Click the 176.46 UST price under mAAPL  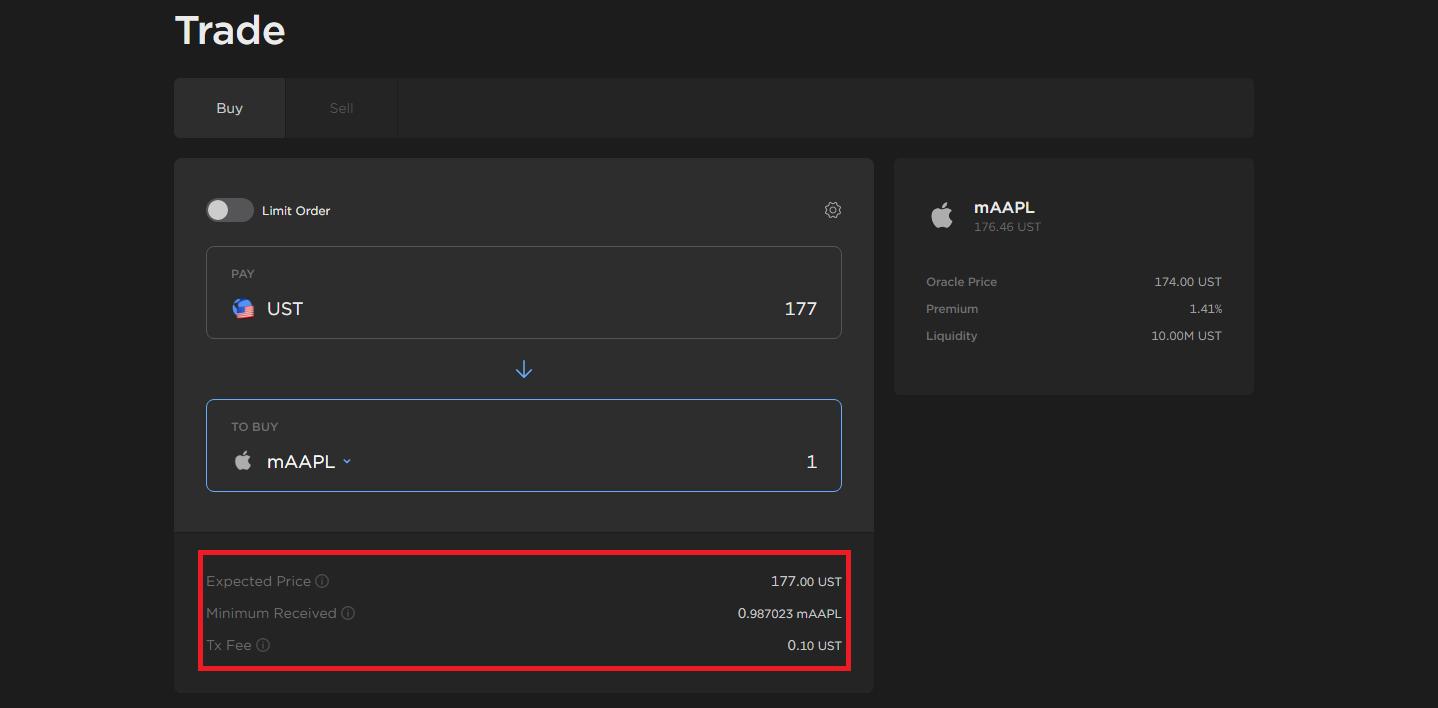[x=1007, y=226]
